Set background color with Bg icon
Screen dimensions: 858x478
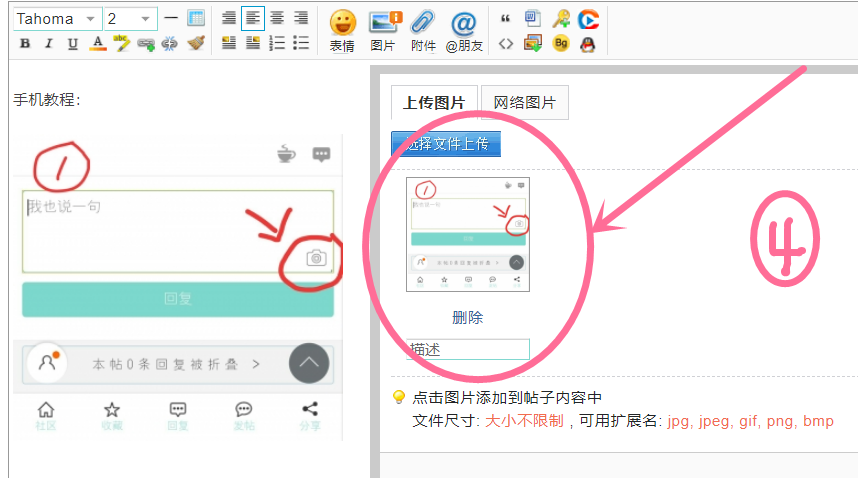(561, 43)
